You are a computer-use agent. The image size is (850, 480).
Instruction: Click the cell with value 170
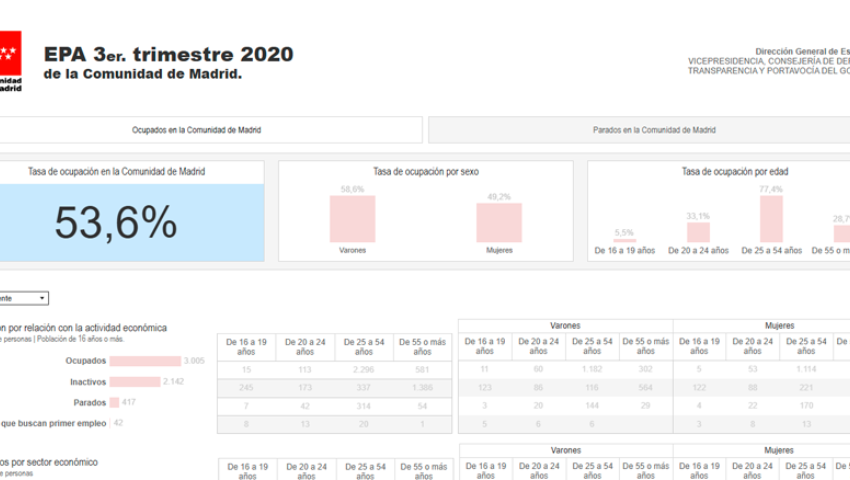pos(806,406)
